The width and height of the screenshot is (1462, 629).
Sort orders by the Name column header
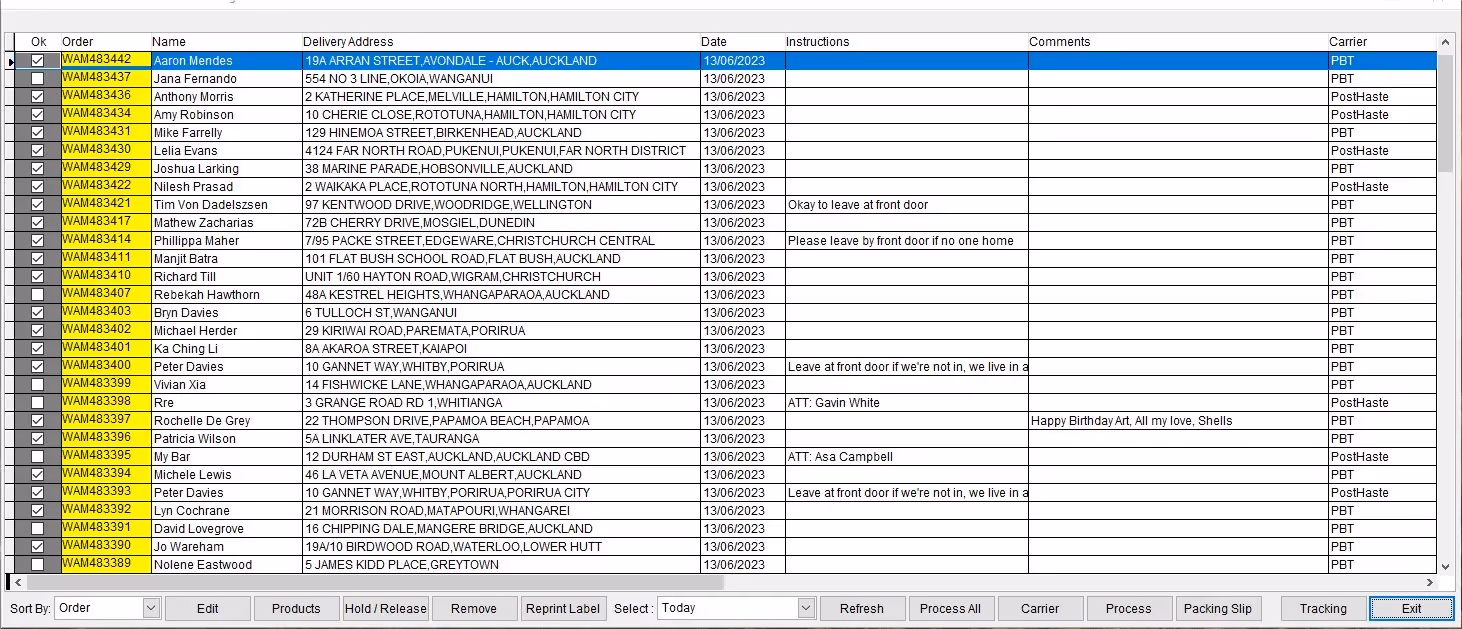(x=169, y=41)
